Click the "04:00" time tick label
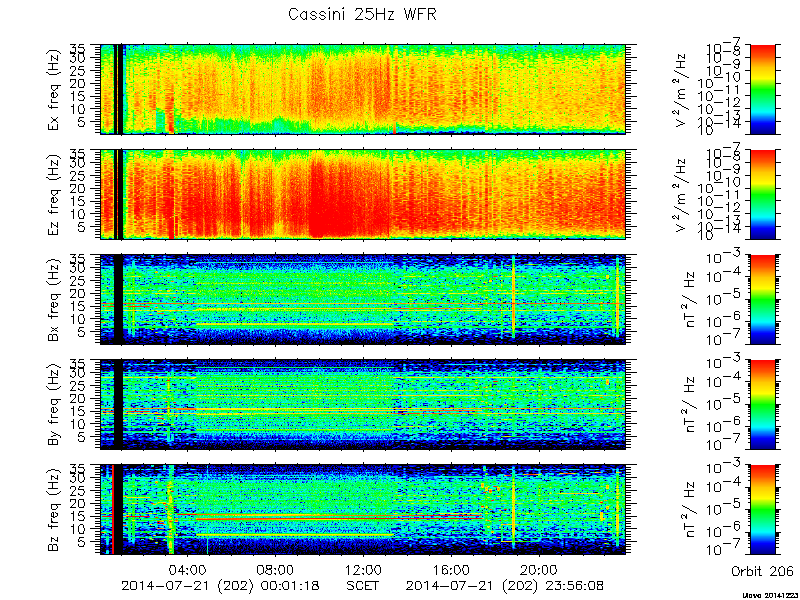 click(188, 569)
